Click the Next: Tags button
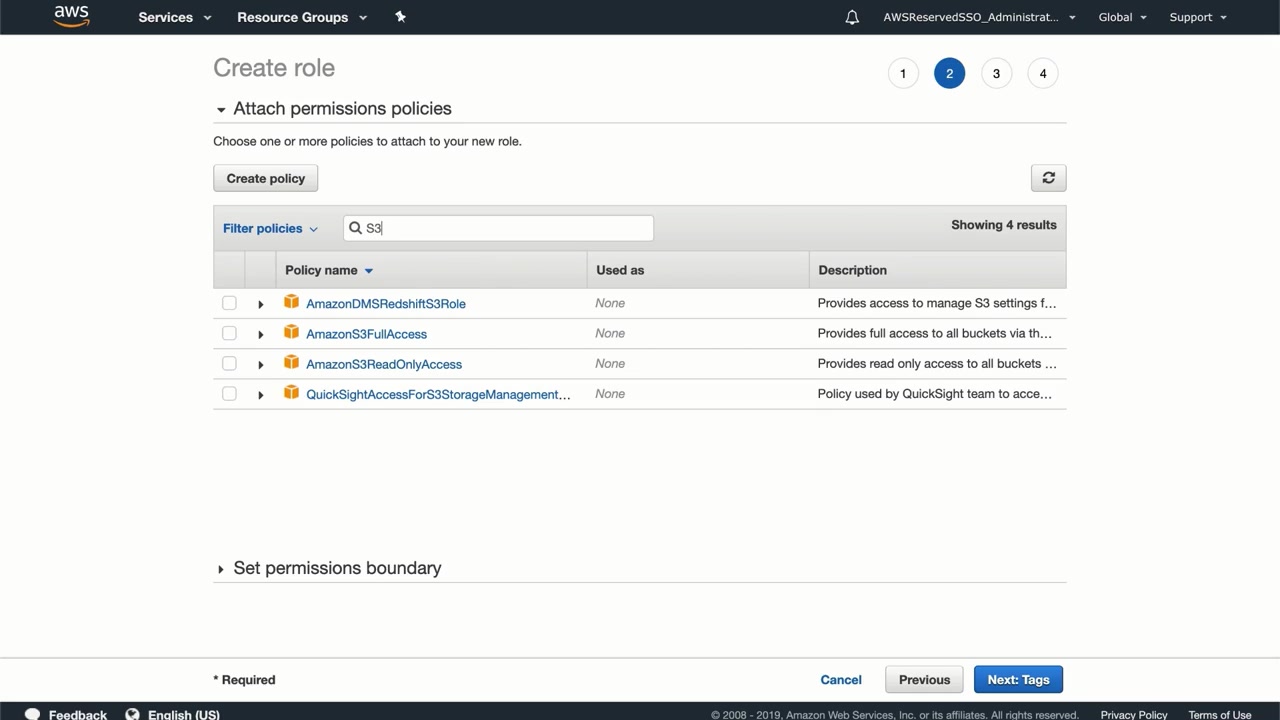1280x720 pixels. click(1018, 680)
